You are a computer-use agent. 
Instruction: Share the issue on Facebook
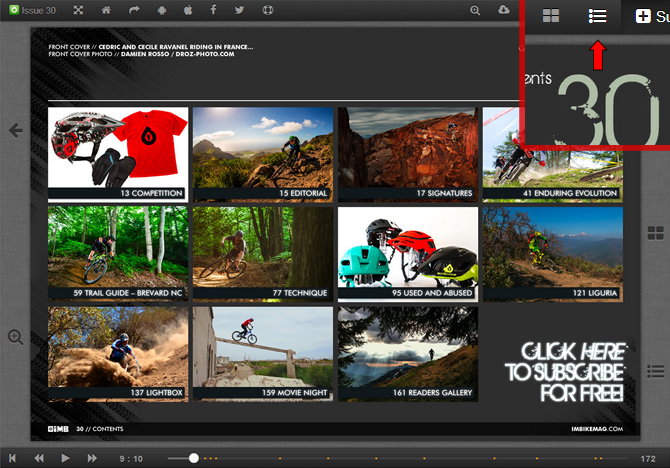coord(214,10)
